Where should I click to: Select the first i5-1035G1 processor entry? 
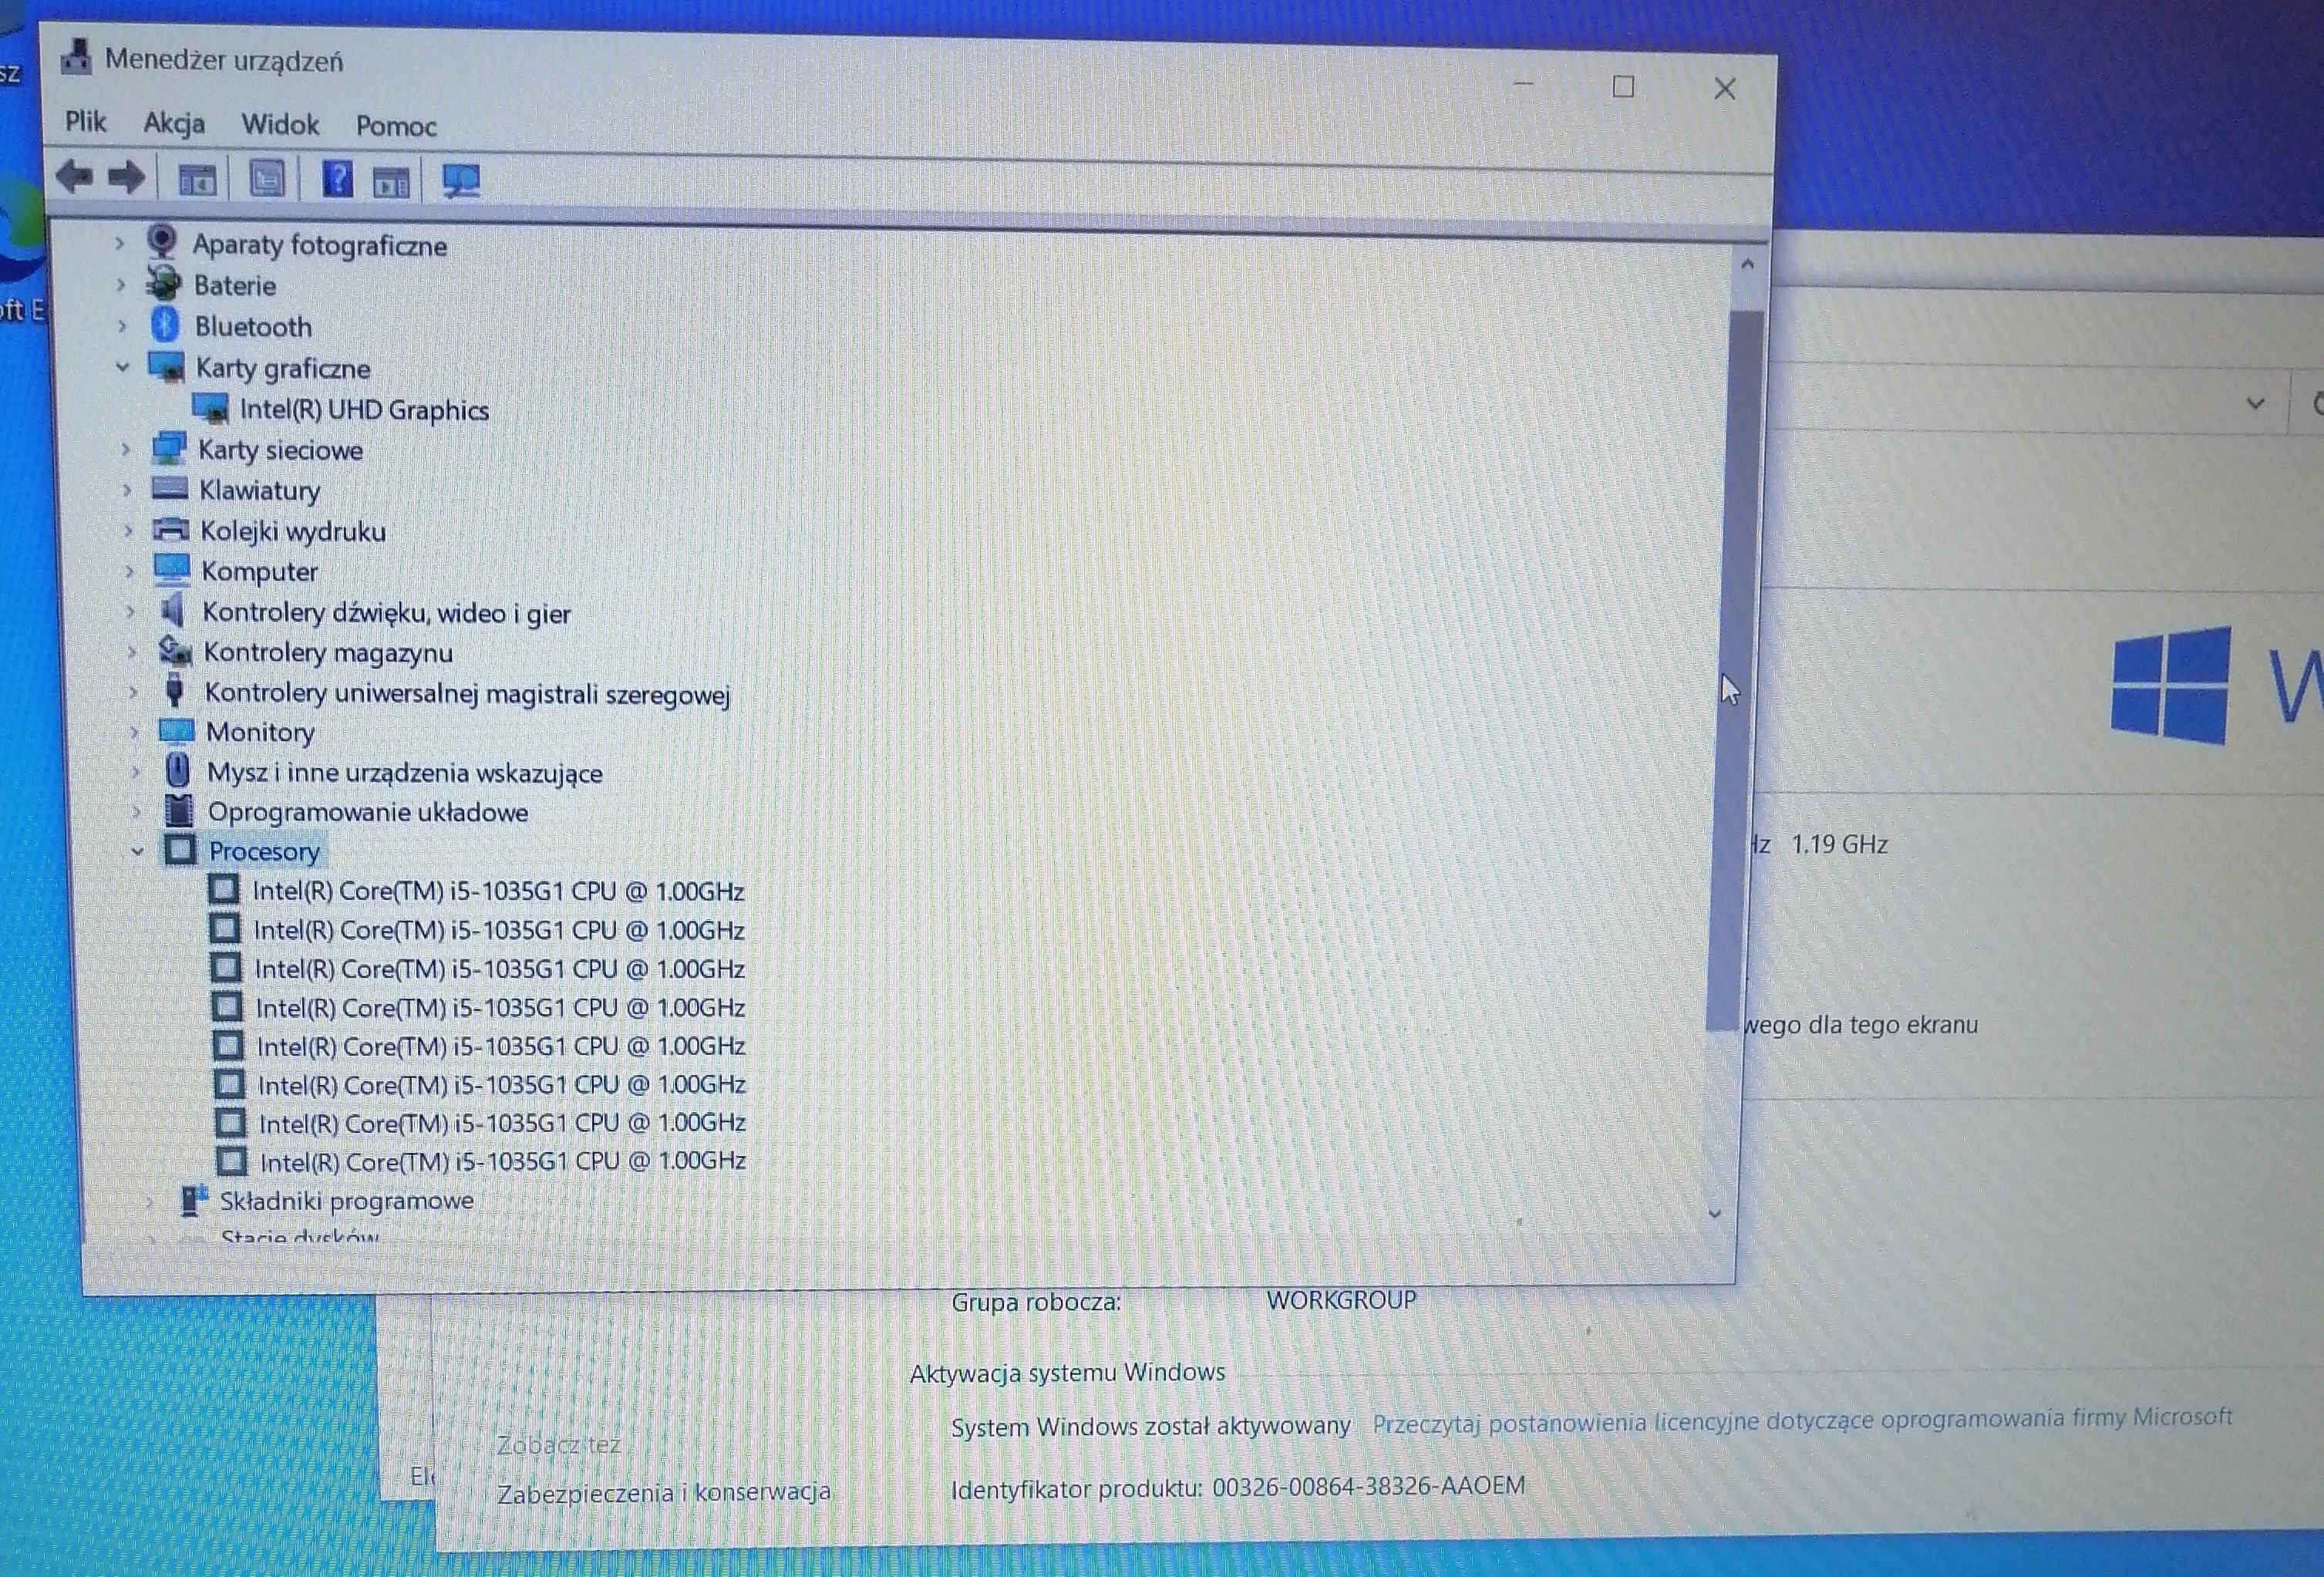pos(498,891)
